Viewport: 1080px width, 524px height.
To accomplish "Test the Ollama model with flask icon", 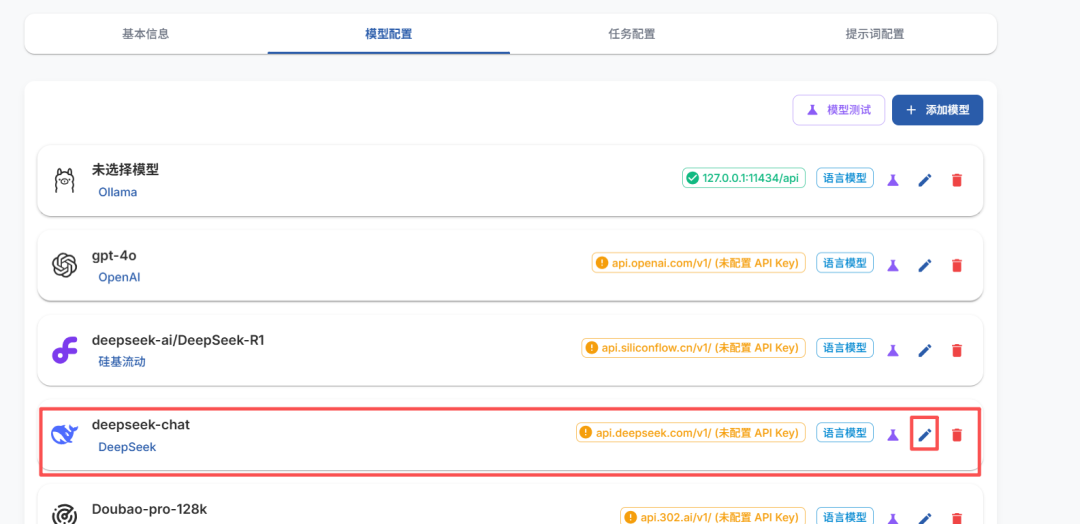I will click(x=893, y=180).
